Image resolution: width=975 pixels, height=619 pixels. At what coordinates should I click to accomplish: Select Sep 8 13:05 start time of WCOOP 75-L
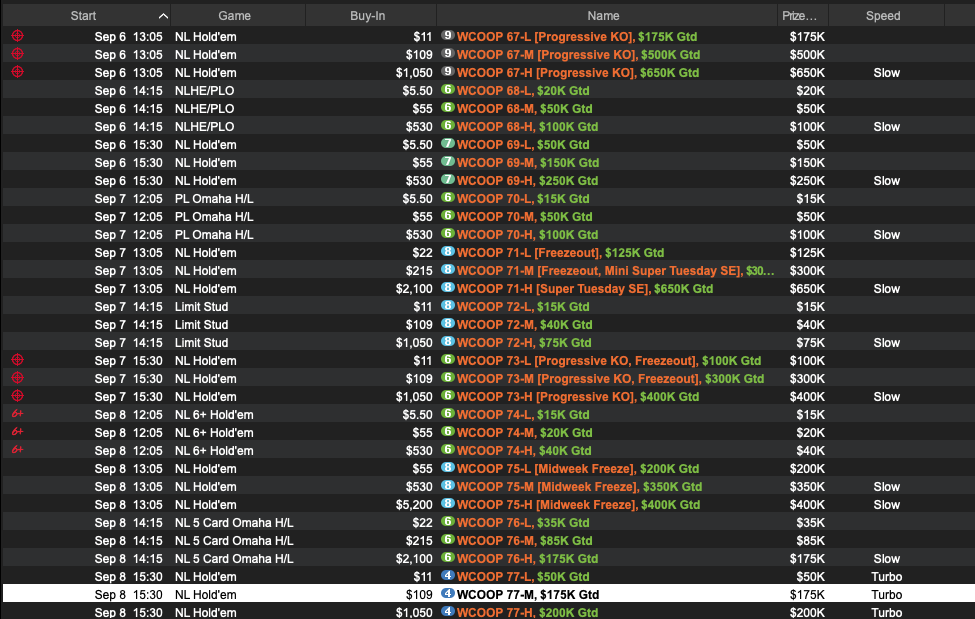point(129,468)
